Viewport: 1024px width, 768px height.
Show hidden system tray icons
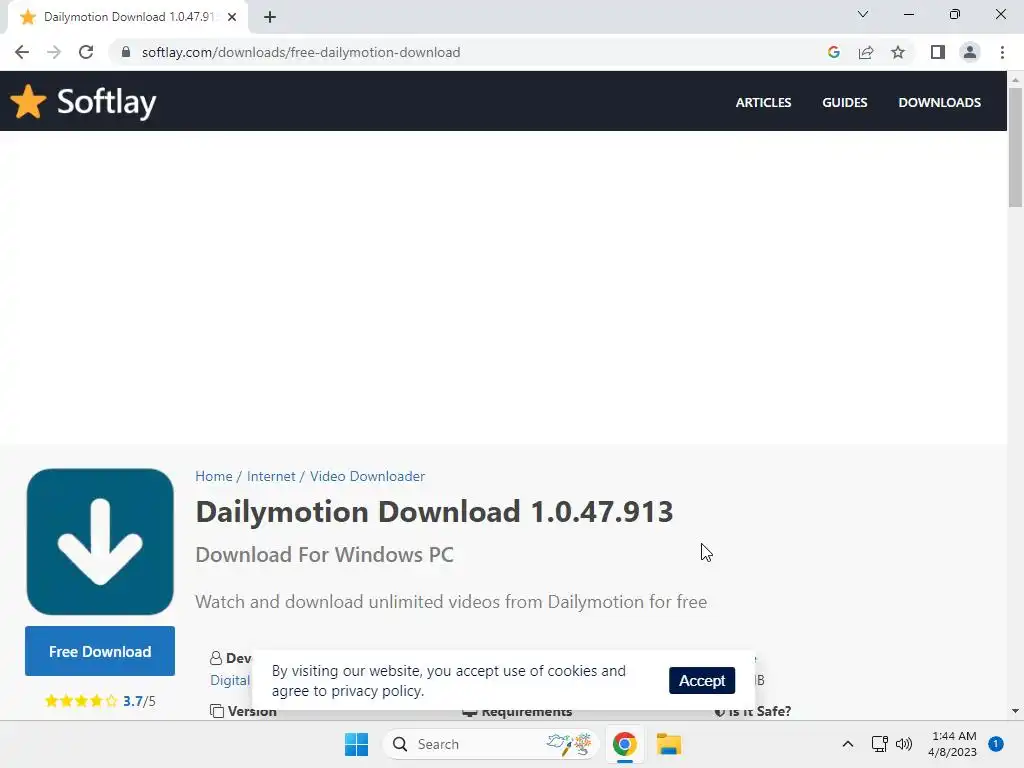(848, 744)
